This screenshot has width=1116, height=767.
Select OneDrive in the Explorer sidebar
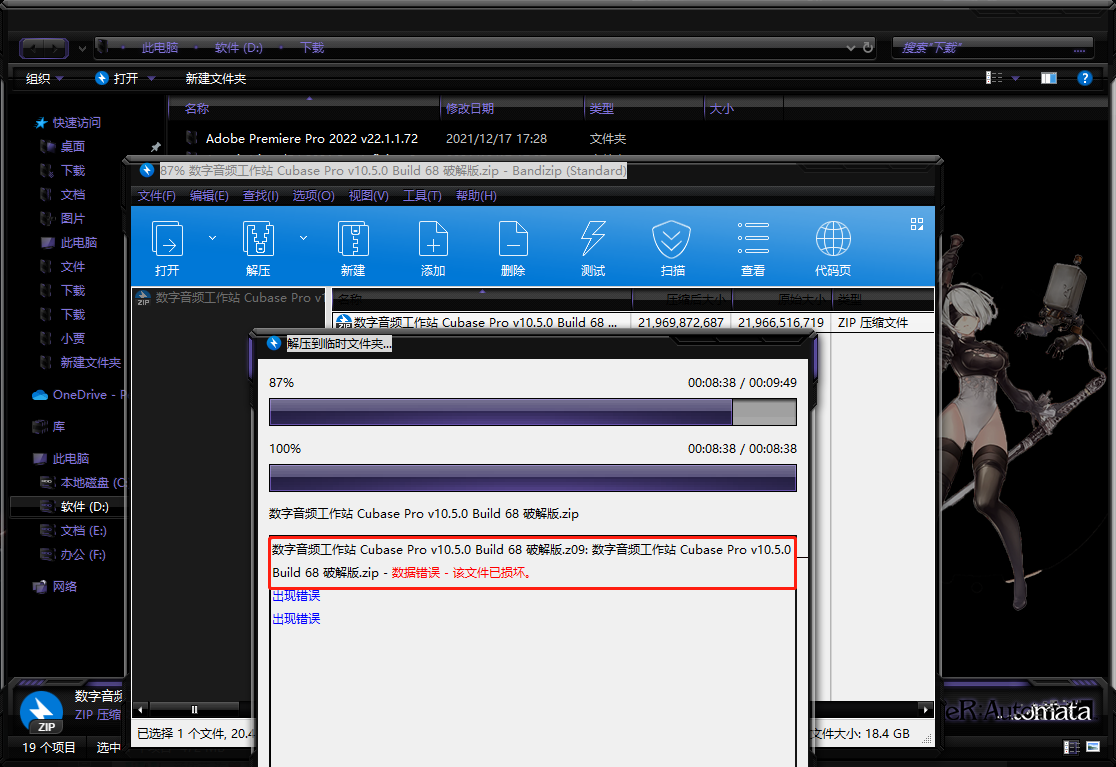pyautogui.click(x=78, y=395)
